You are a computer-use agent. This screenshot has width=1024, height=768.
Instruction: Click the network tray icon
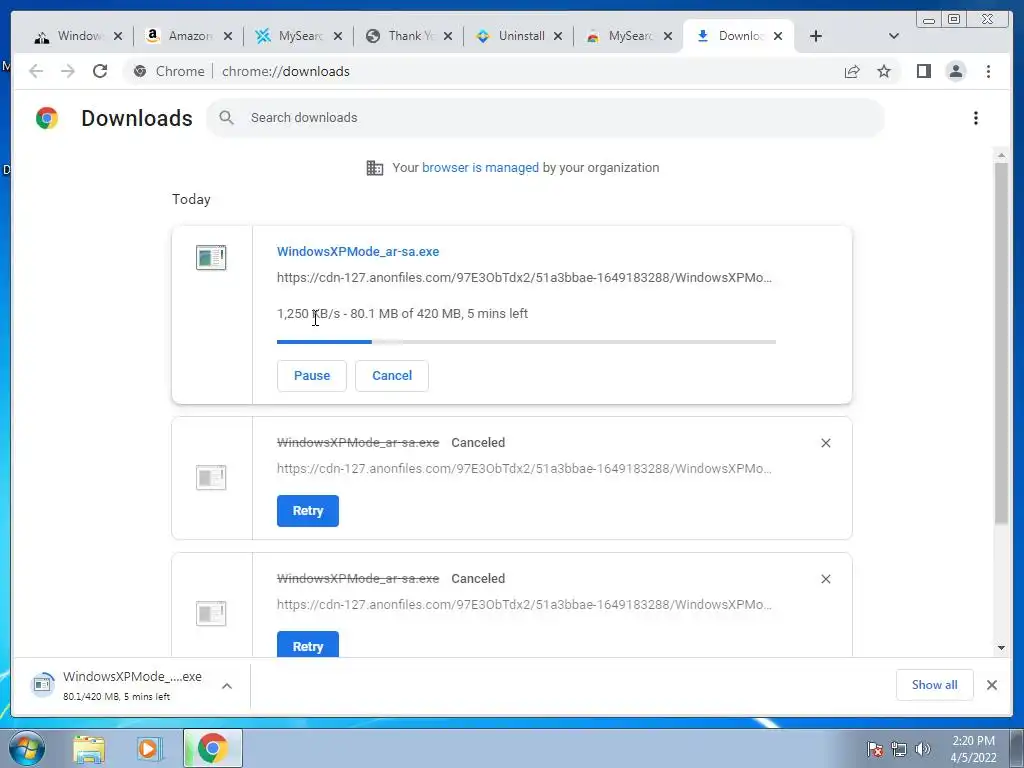899,749
